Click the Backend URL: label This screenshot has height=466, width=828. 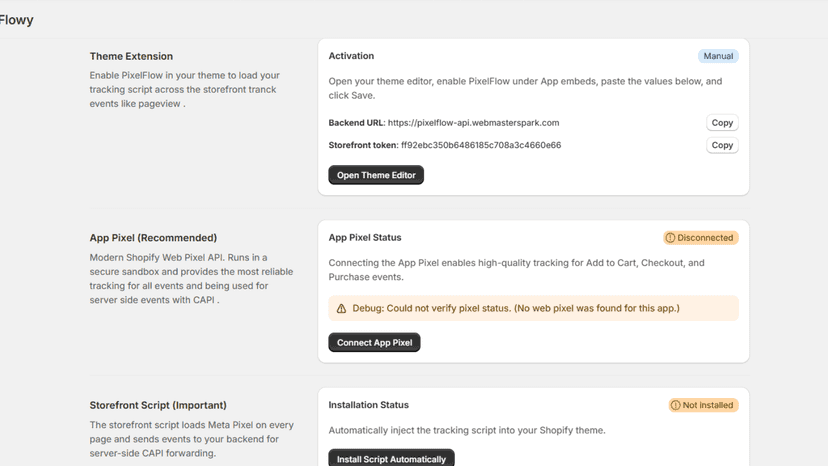(357, 123)
